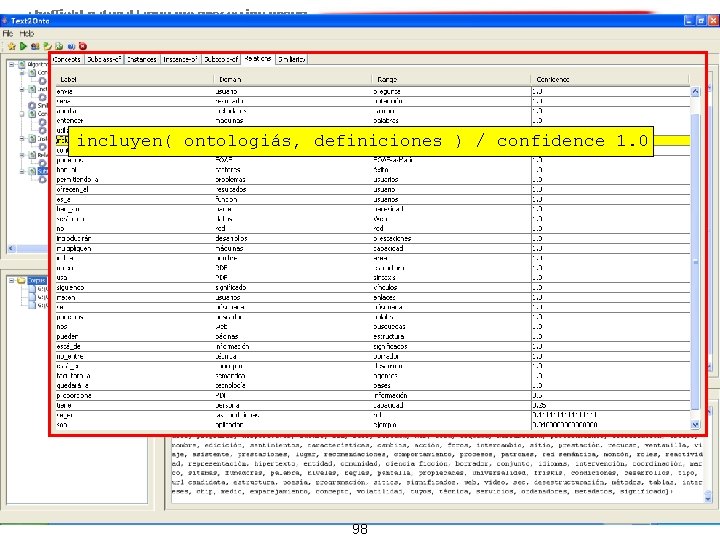720x540 pixels.
Task: Toggle expander of the first Concept algorithm node
Action: coord(22,73)
